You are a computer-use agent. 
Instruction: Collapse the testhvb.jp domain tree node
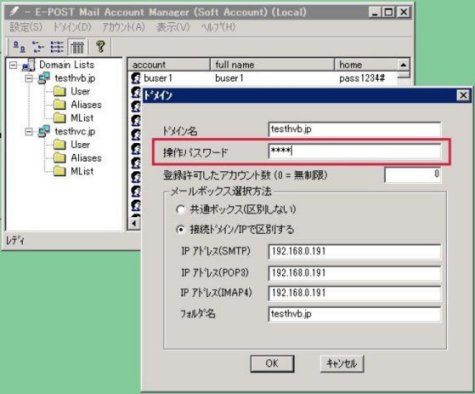click(29, 78)
